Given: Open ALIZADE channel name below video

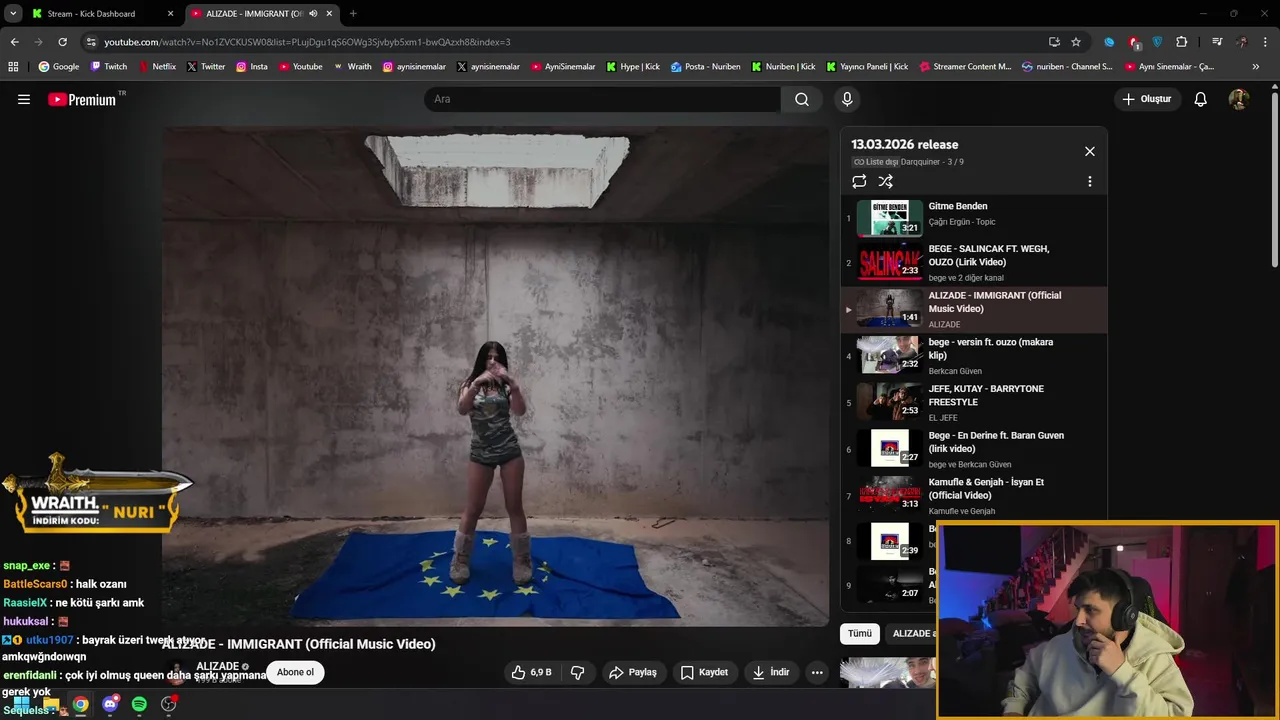Looking at the screenshot, I should (x=217, y=666).
